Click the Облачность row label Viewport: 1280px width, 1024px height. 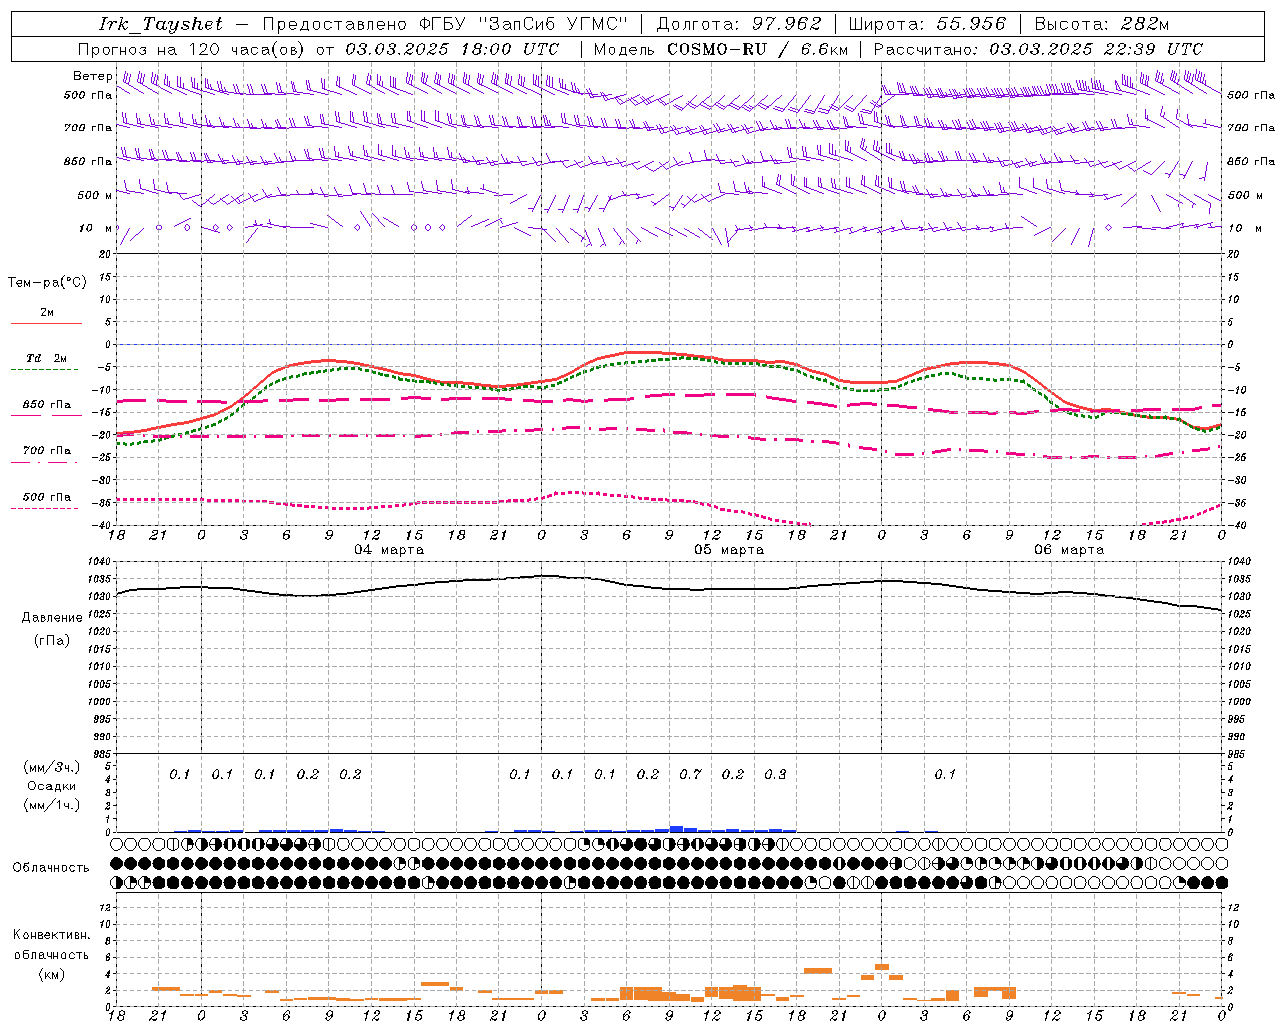[51, 868]
